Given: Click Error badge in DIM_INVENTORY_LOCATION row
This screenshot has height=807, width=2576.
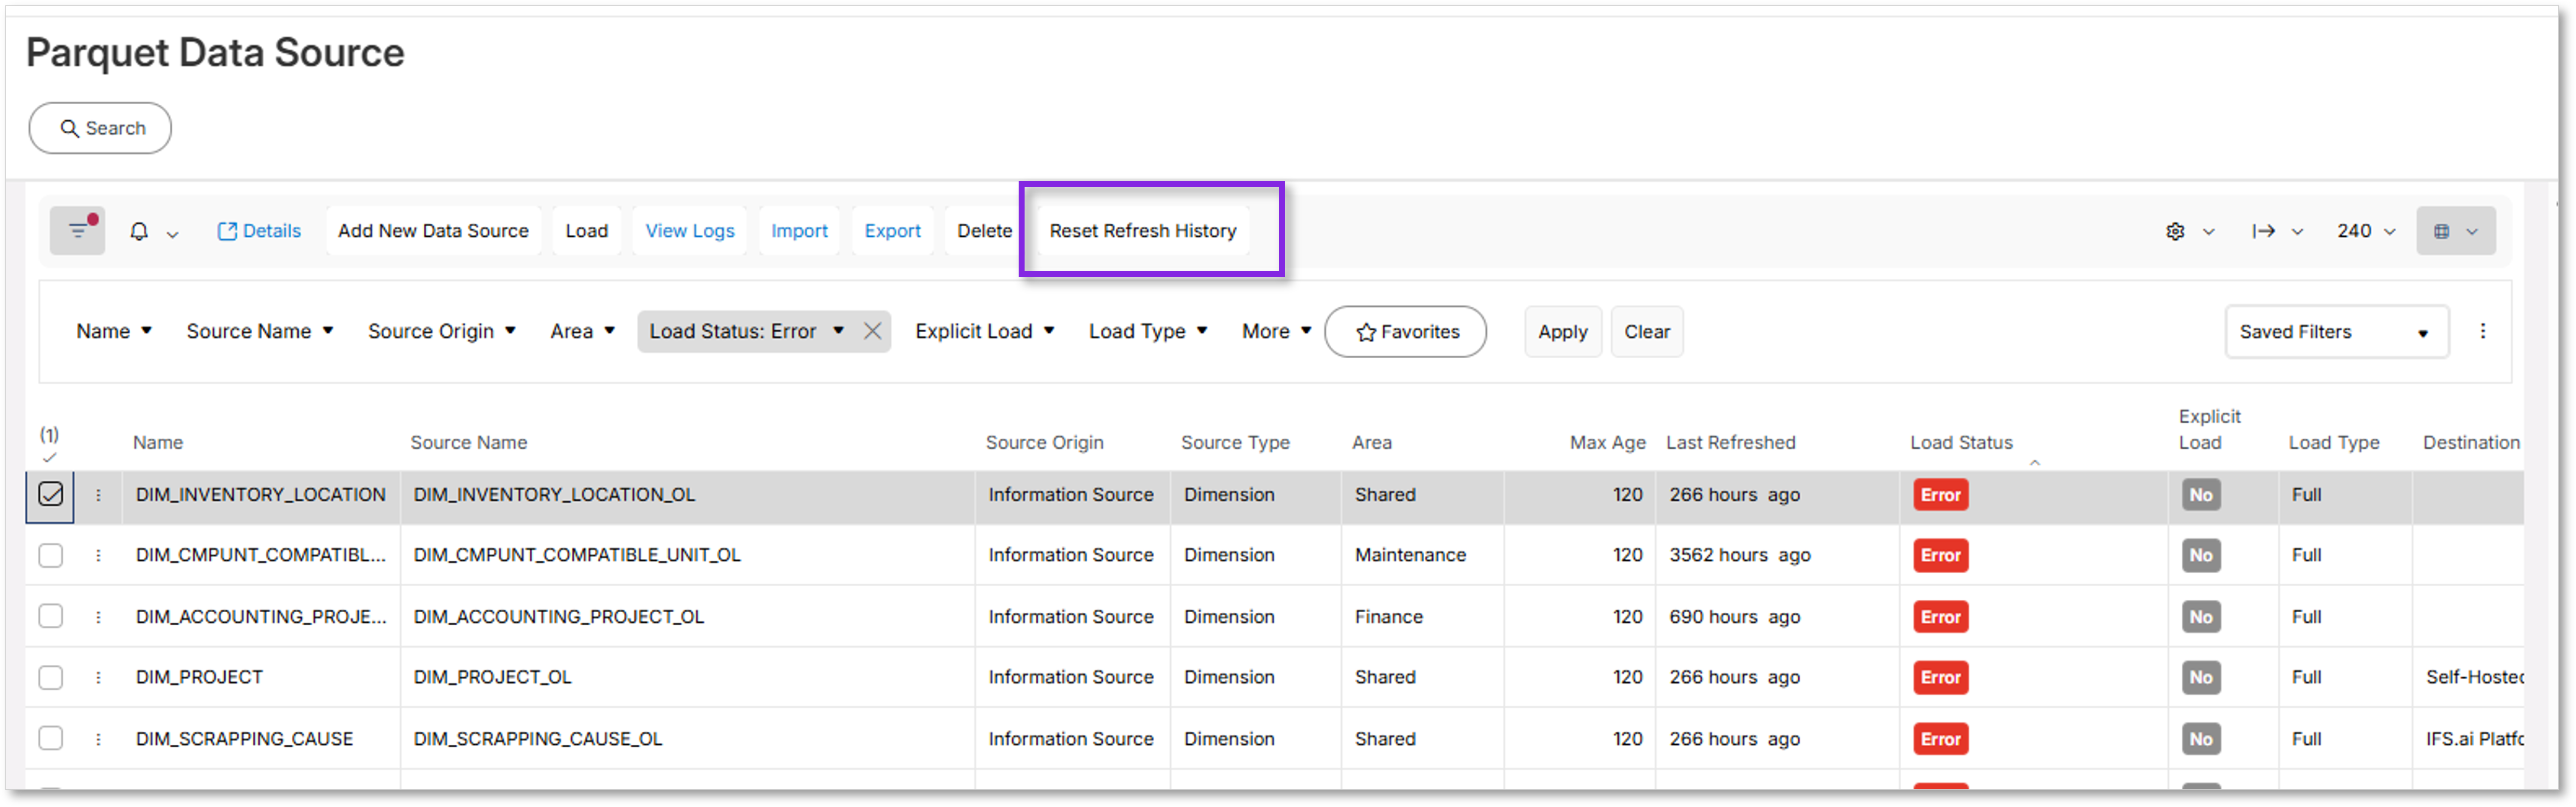Looking at the screenshot, I should point(1940,495).
